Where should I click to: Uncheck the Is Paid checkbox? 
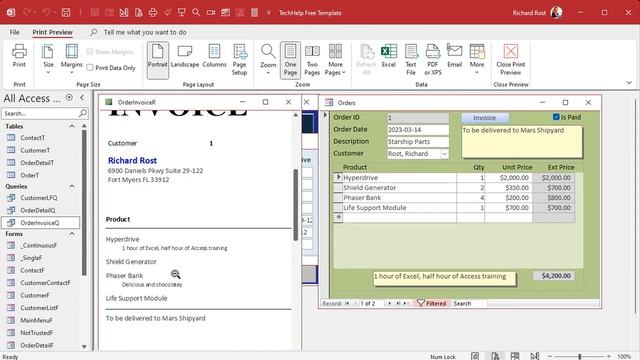coord(556,117)
